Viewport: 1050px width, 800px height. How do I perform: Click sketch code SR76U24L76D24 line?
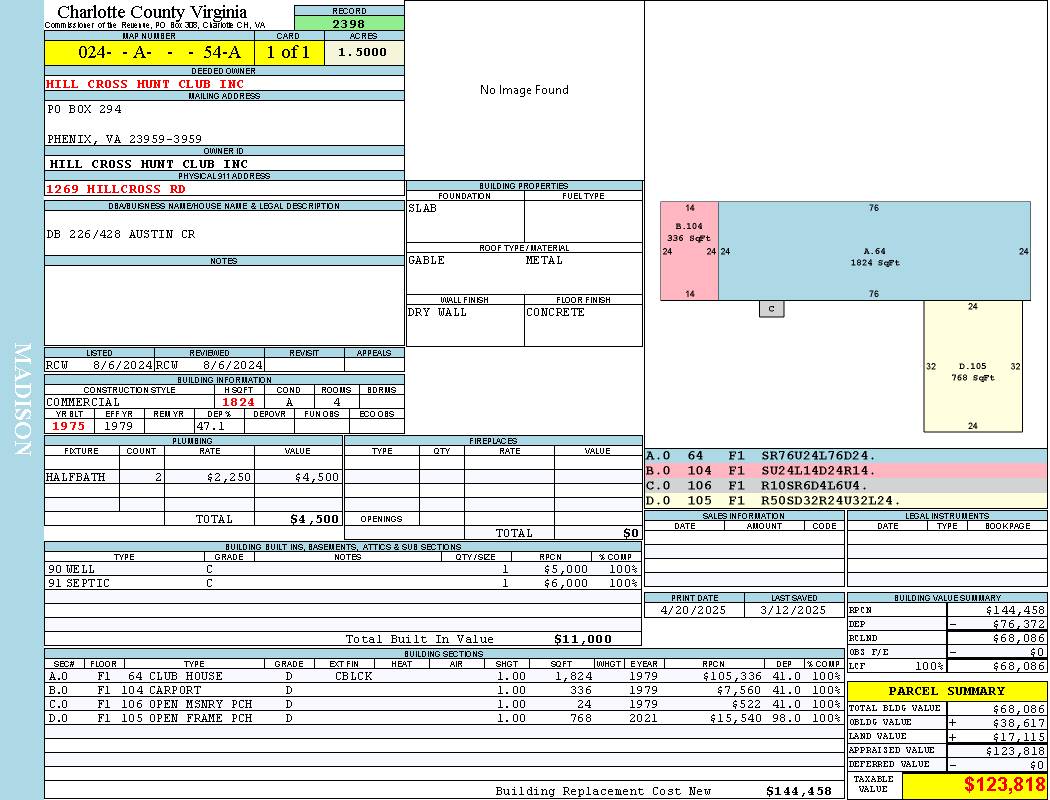846,456
